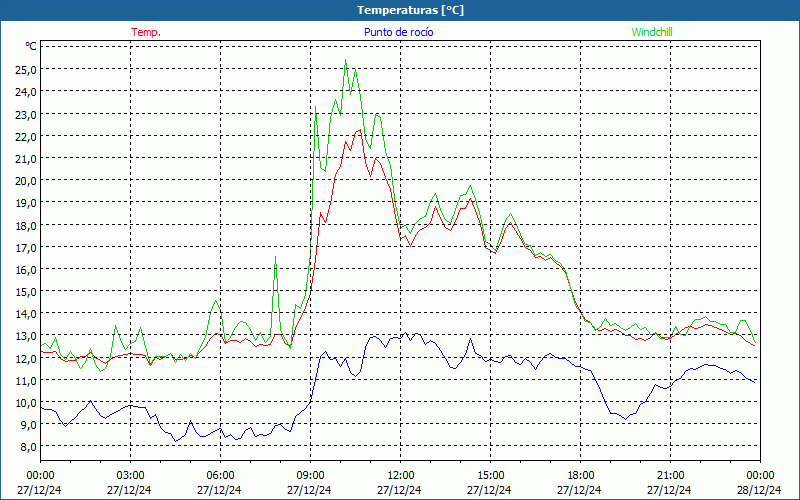This screenshot has height=500, width=800.
Task: Click the green 'Windchill' legend label
Action: point(652,32)
